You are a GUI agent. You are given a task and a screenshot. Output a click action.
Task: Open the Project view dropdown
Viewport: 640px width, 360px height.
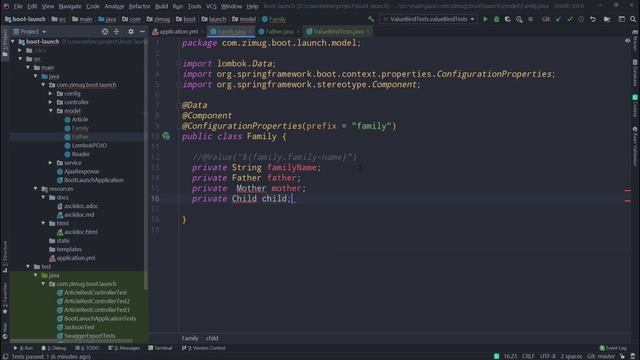point(30,31)
